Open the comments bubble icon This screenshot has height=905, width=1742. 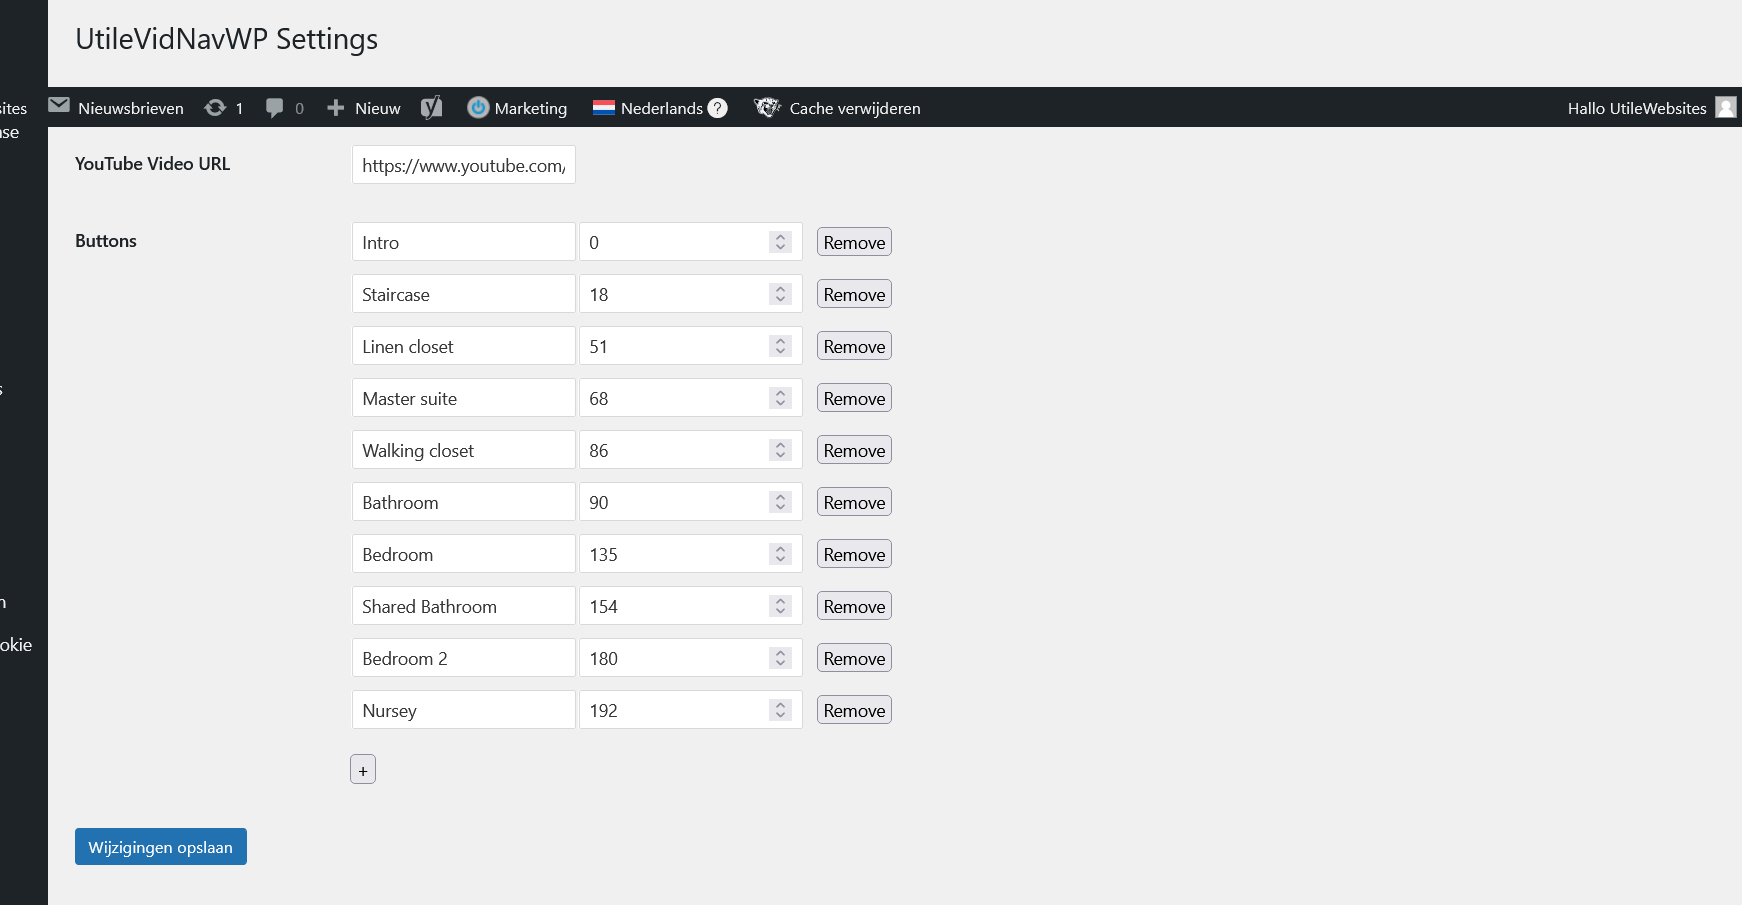click(274, 108)
